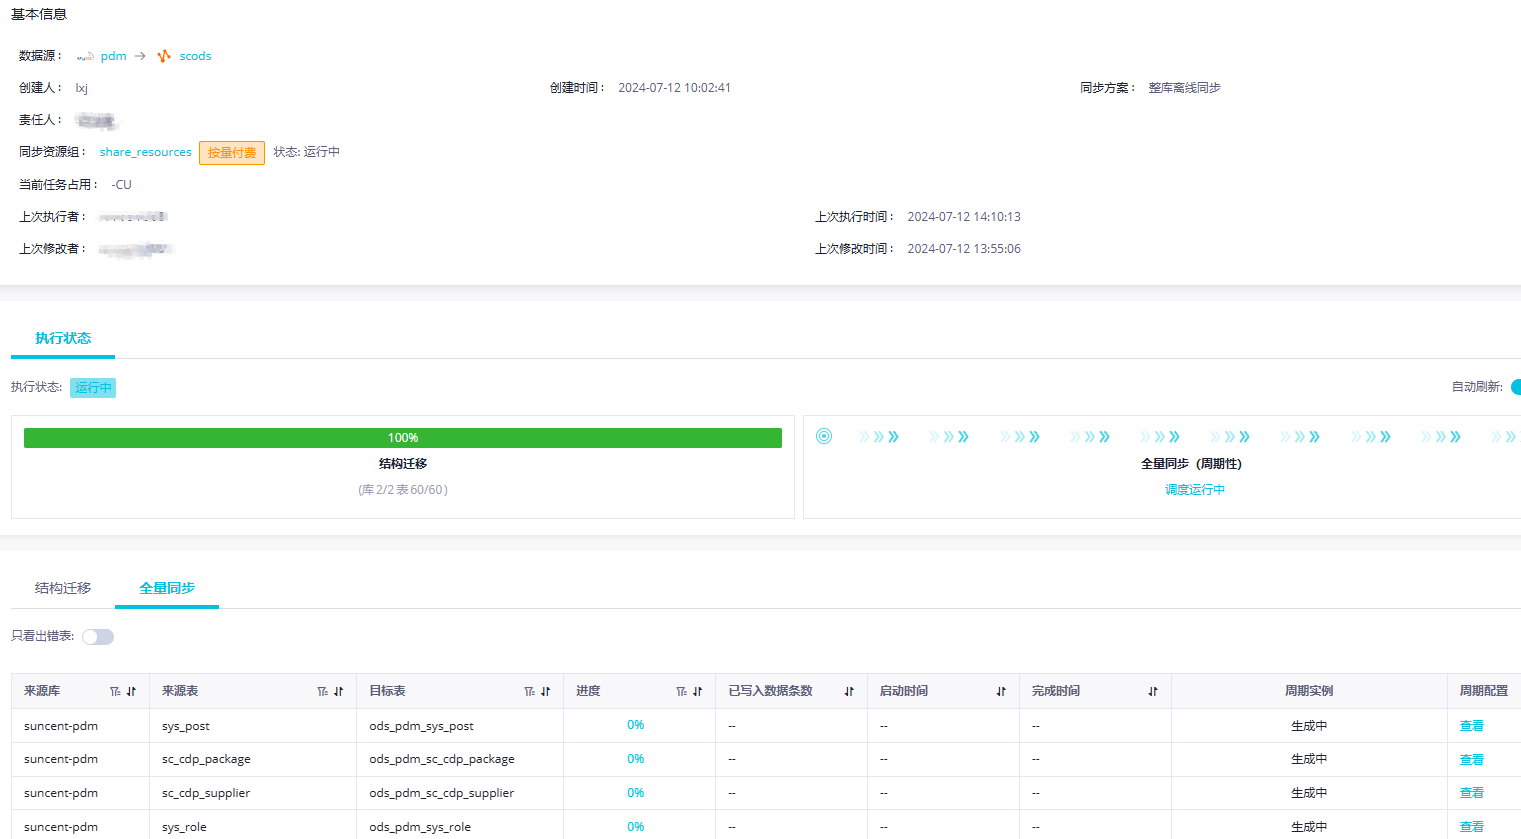Select the 全量同步 tab
1521x839 pixels.
click(167, 588)
